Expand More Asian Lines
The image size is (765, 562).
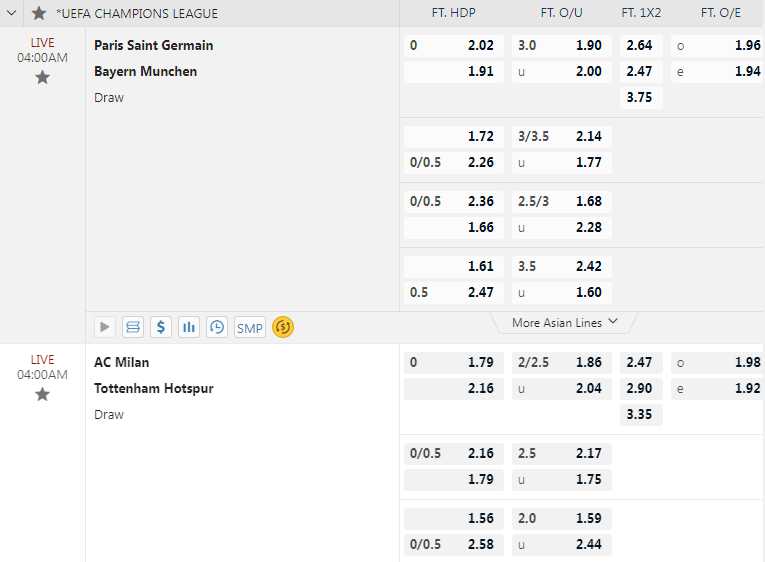pyautogui.click(x=565, y=323)
